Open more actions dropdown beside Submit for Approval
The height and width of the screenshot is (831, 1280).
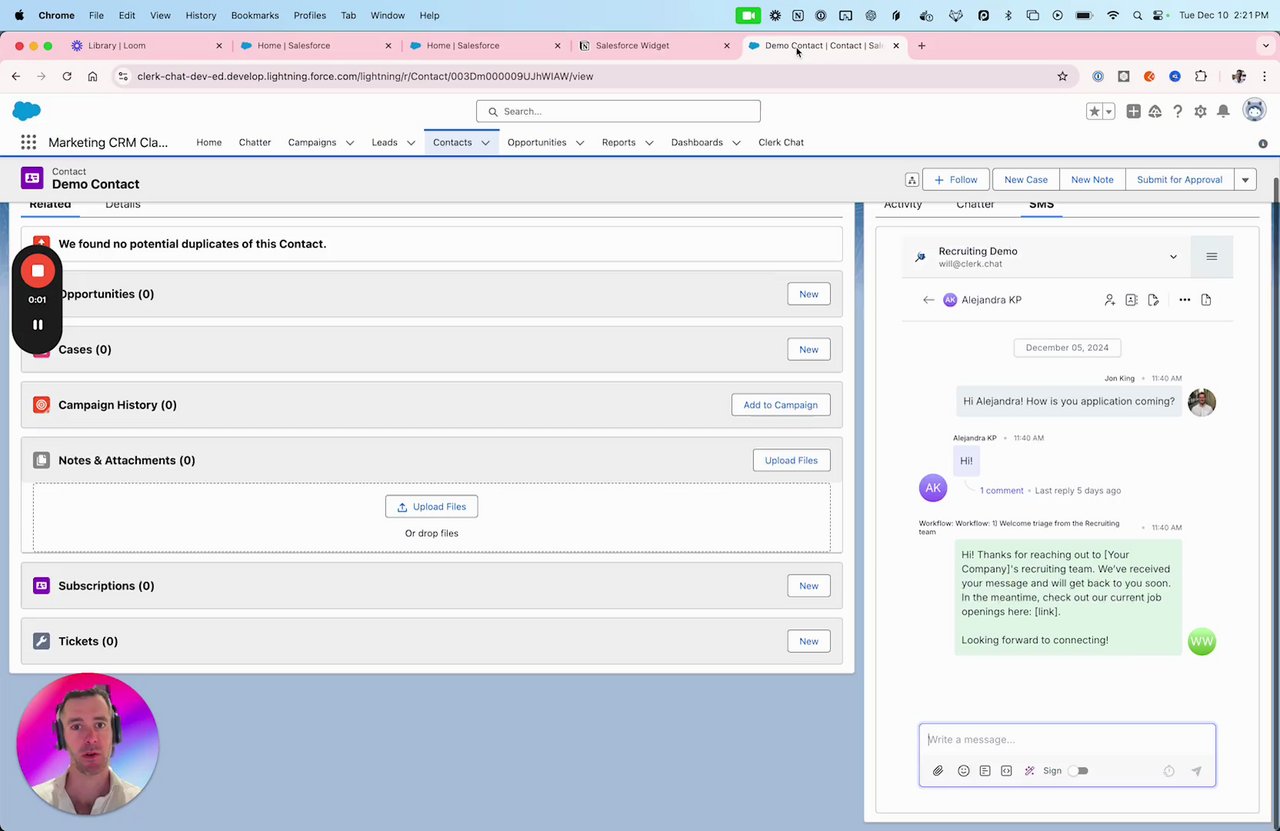[x=1245, y=180]
